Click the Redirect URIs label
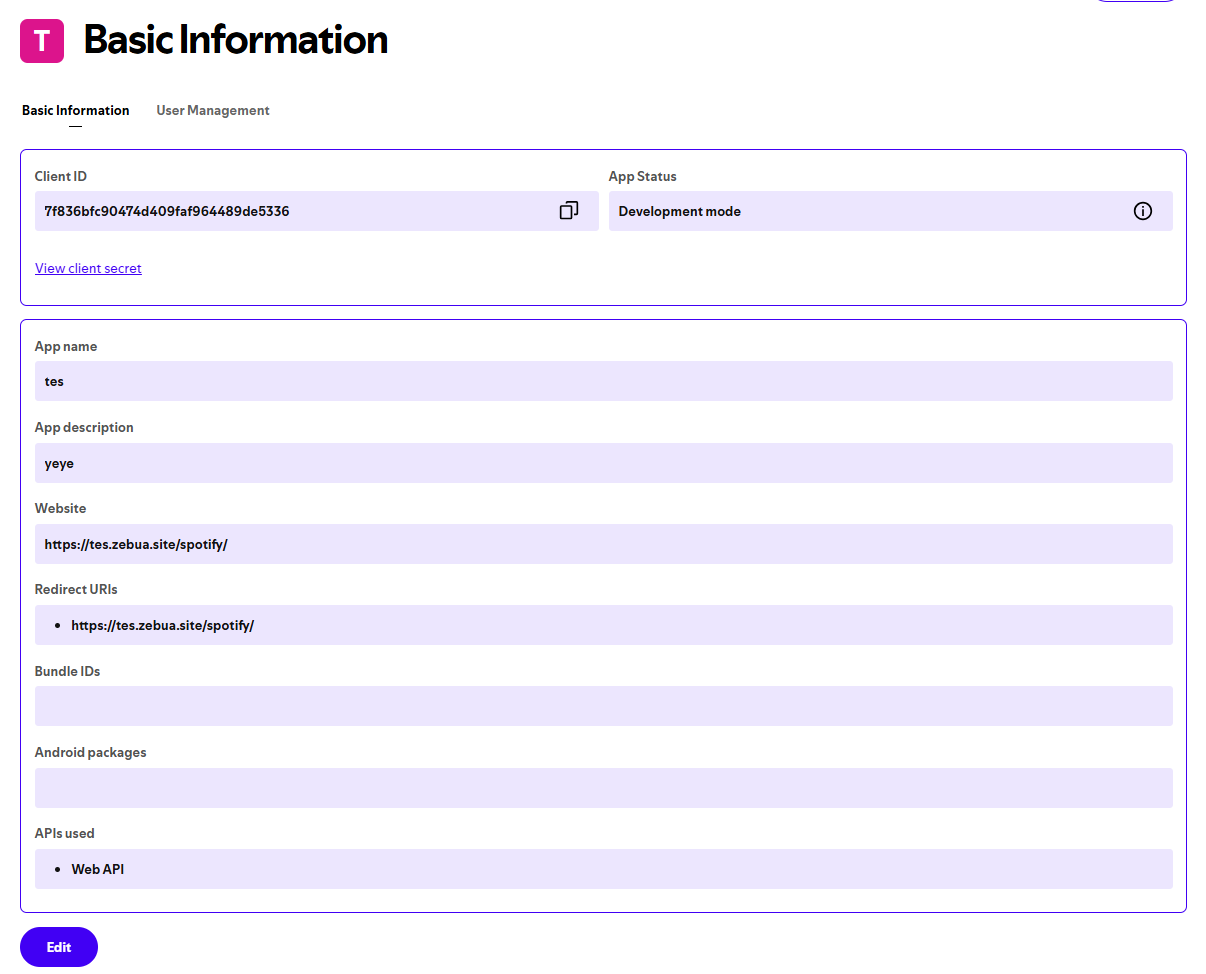Viewport: 1206px width, 974px height. point(76,589)
